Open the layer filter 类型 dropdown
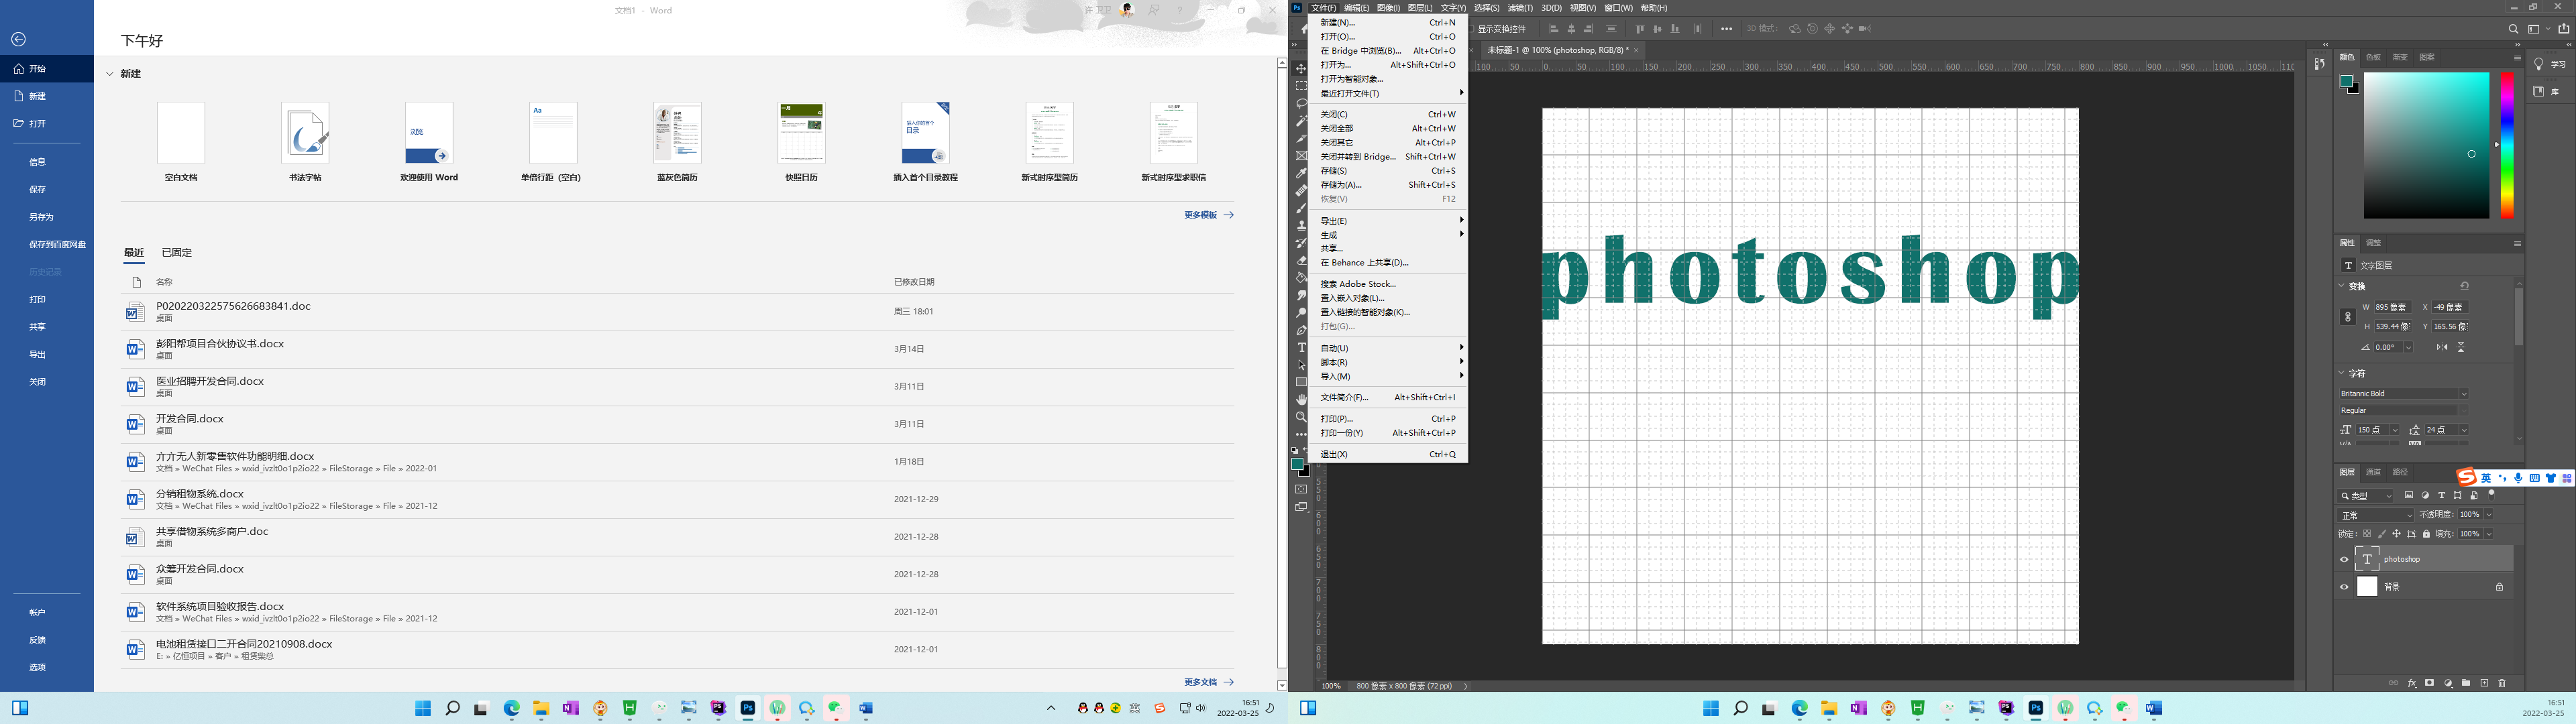 pyautogui.click(x=2365, y=495)
